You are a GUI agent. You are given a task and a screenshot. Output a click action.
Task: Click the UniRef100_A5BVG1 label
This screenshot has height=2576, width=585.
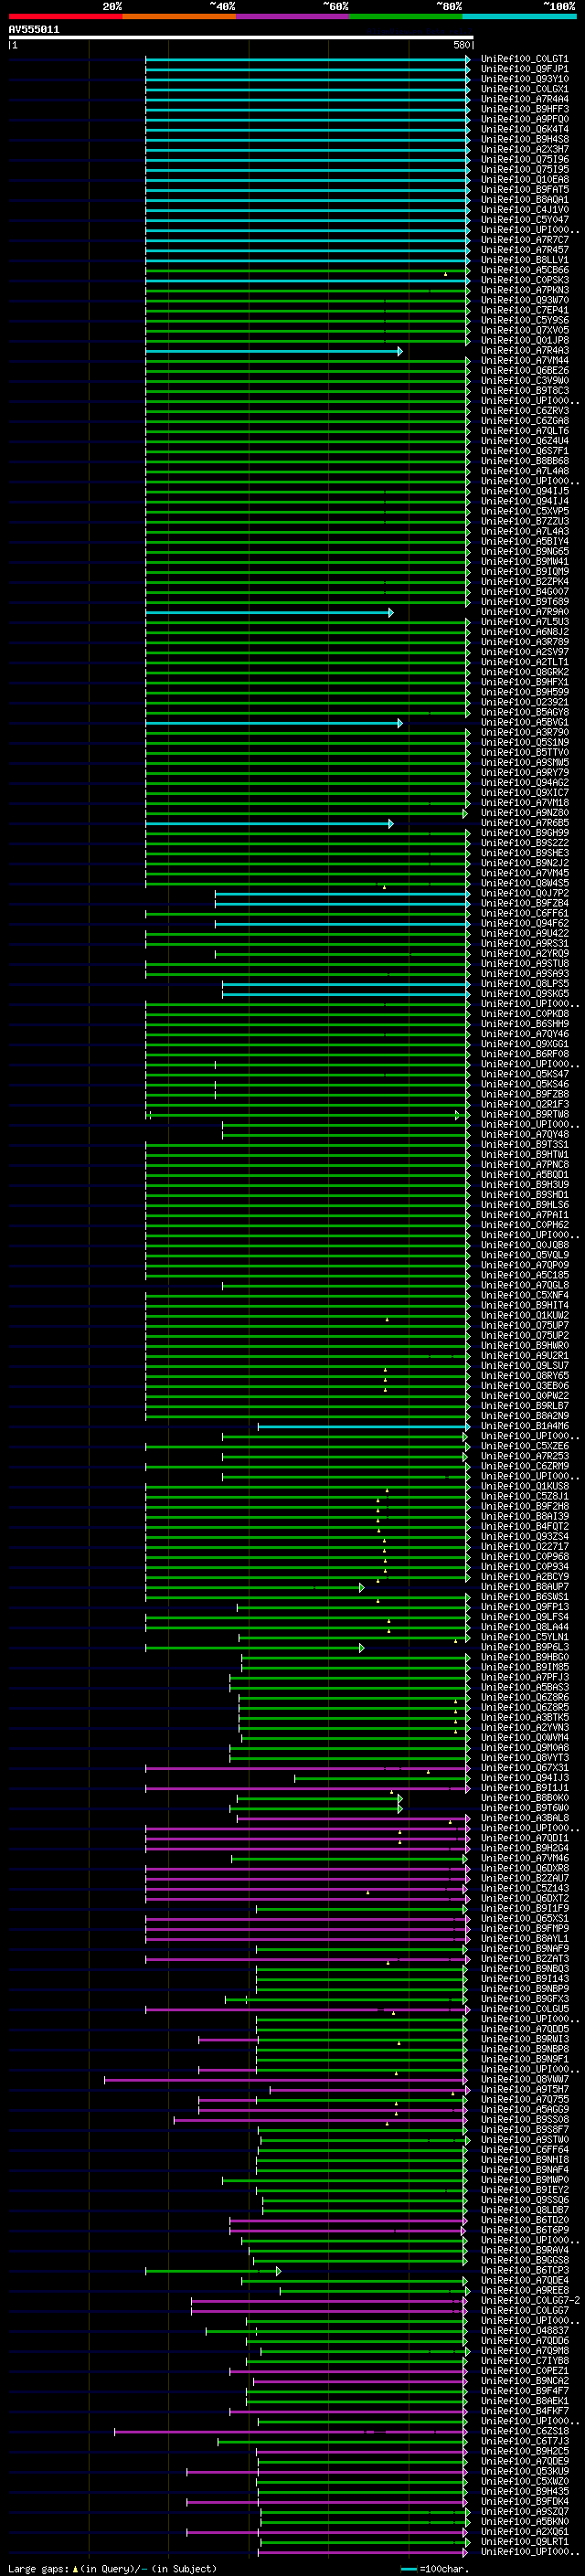tap(524, 723)
